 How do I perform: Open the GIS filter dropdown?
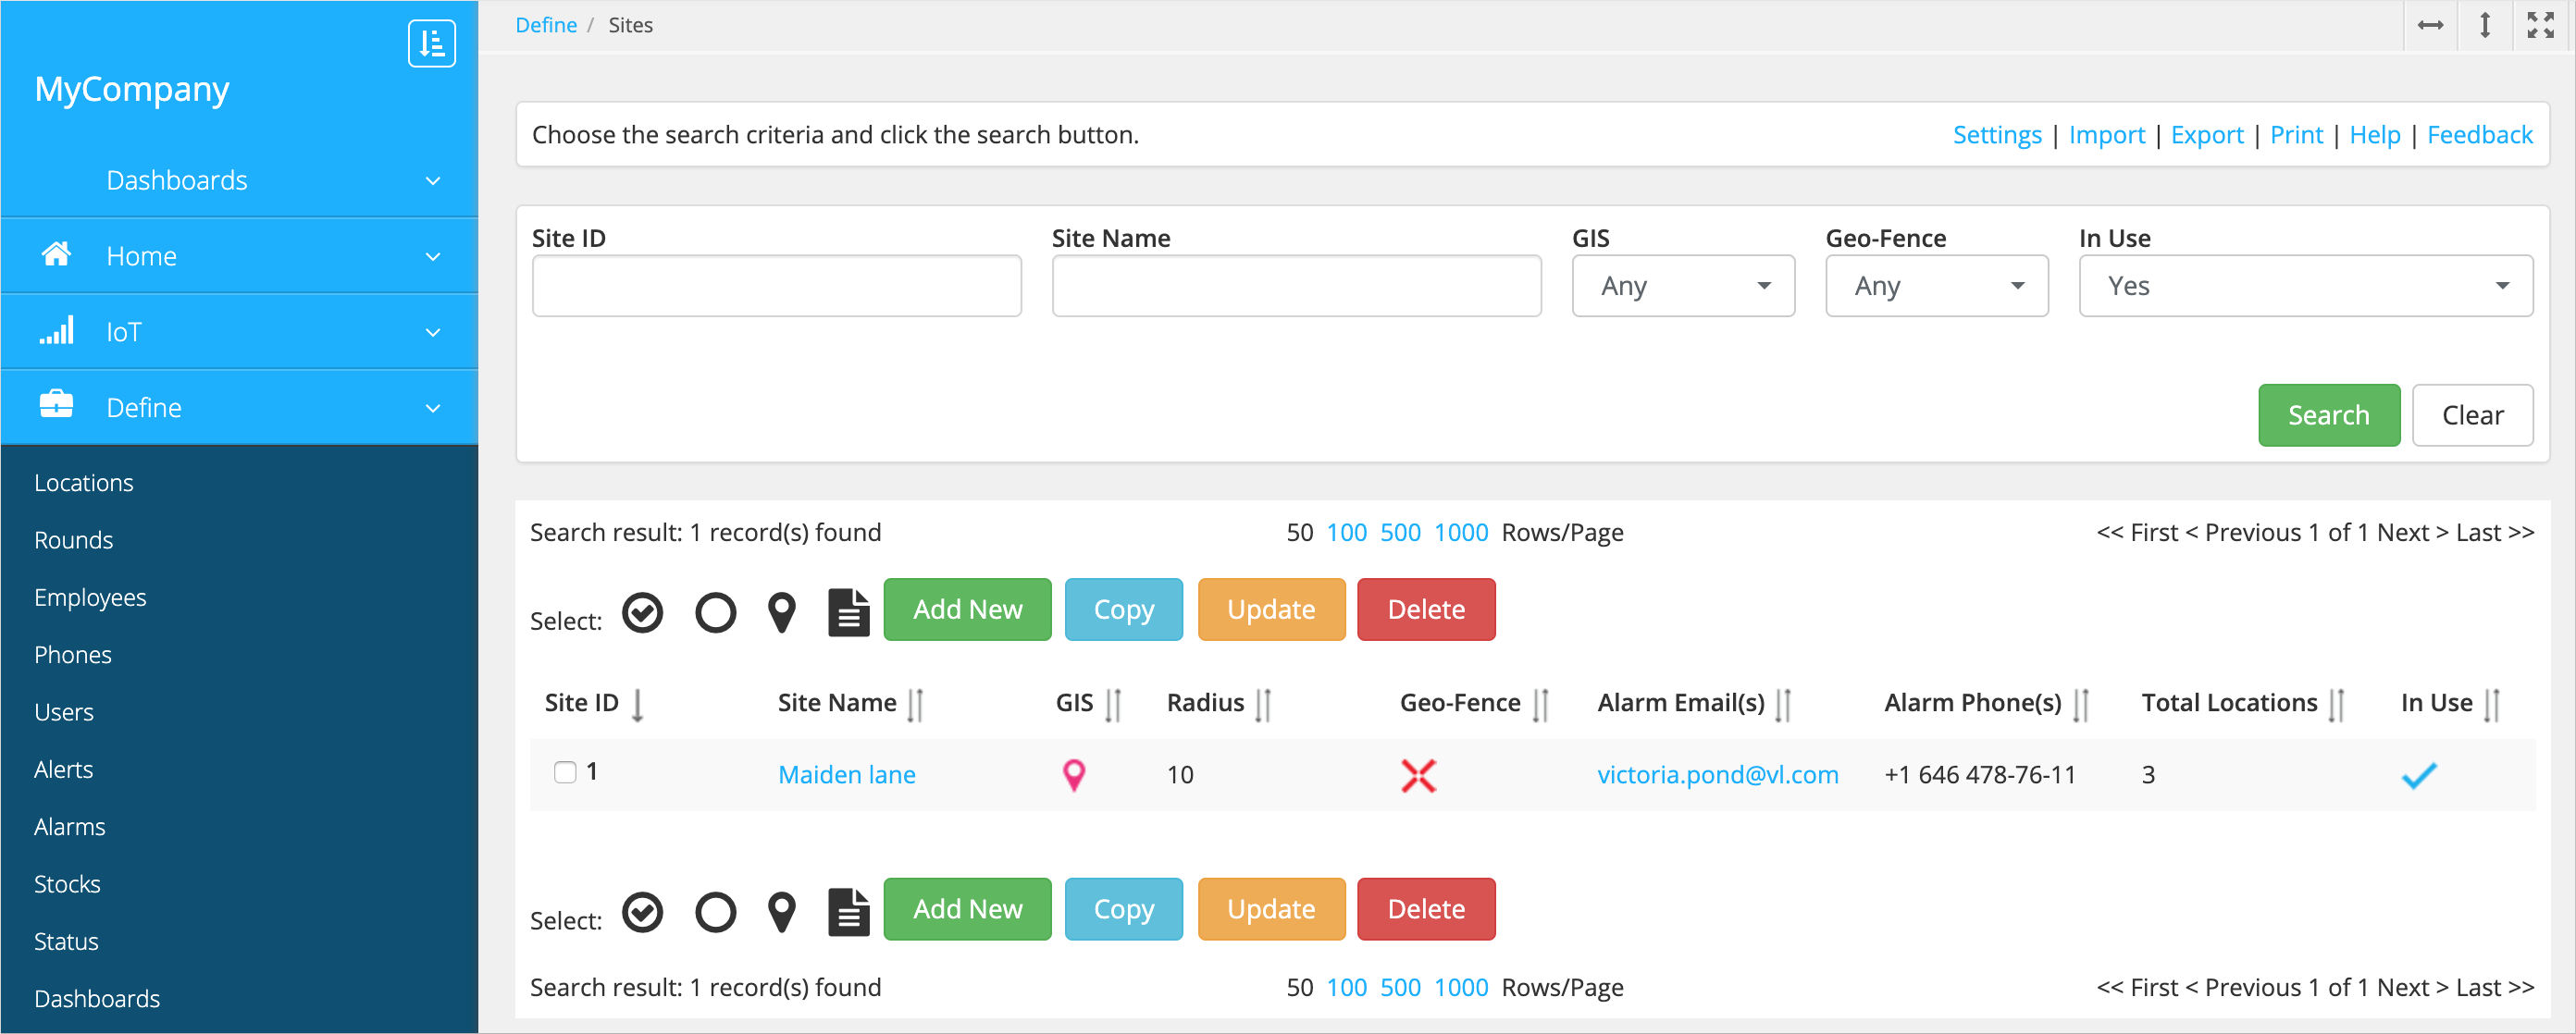click(x=1682, y=286)
